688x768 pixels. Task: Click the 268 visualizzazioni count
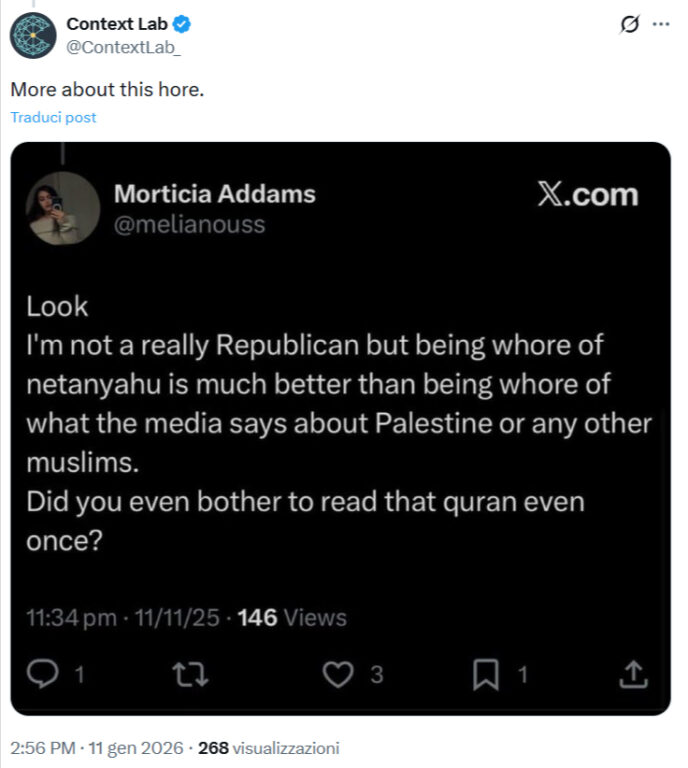point(268,748)
